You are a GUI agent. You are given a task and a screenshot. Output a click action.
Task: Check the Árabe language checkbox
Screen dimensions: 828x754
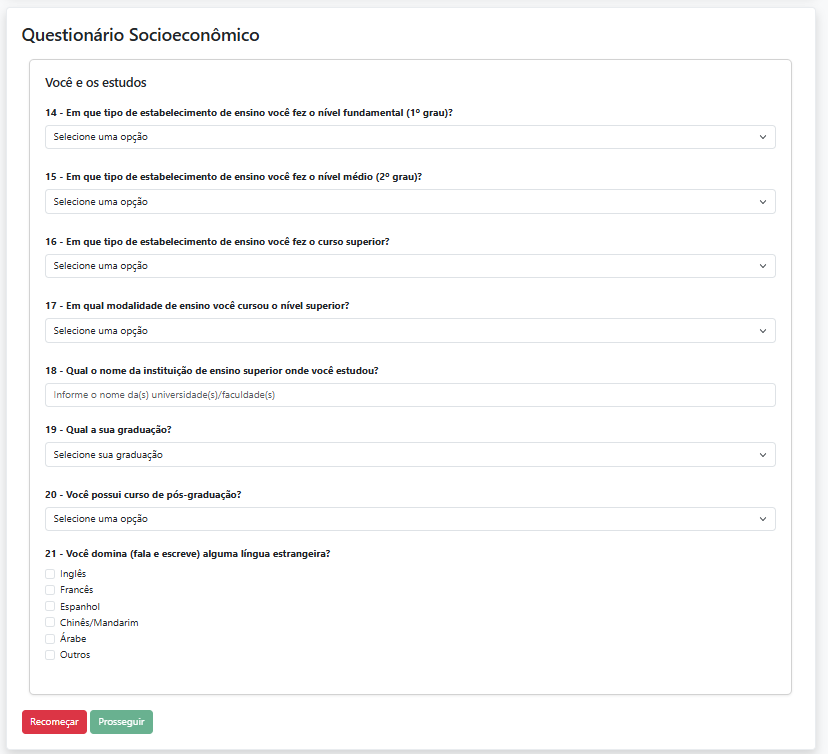pyautogui.click(x=50, y=639)
